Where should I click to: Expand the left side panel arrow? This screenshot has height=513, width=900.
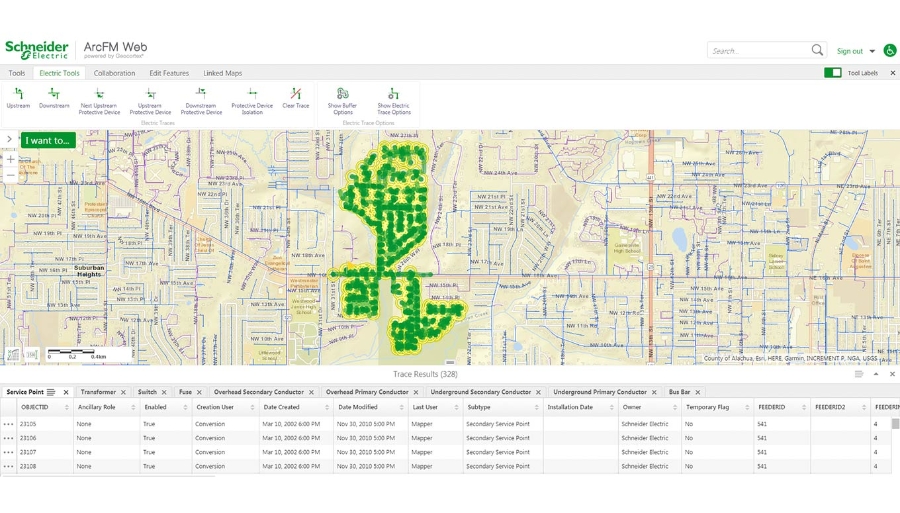coord(9,140)
